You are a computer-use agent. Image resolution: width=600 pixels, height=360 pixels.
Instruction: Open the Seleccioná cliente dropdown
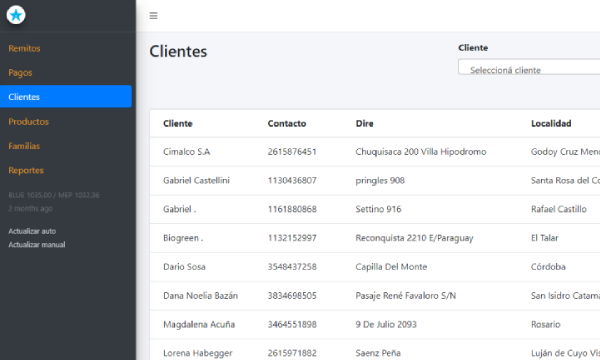coord(529,67)
